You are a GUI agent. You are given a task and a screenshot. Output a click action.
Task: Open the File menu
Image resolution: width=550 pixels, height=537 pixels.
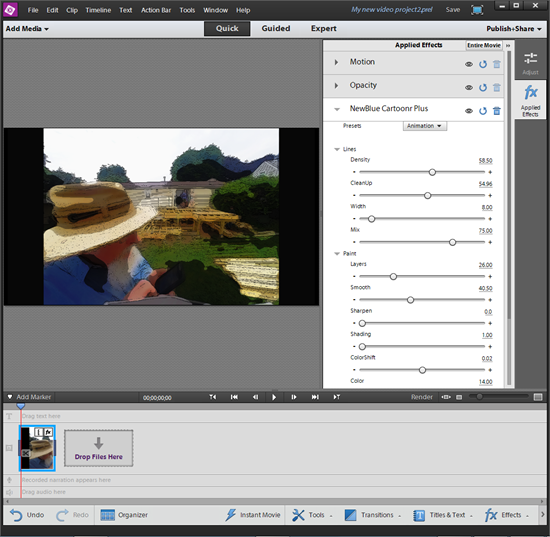33,10
